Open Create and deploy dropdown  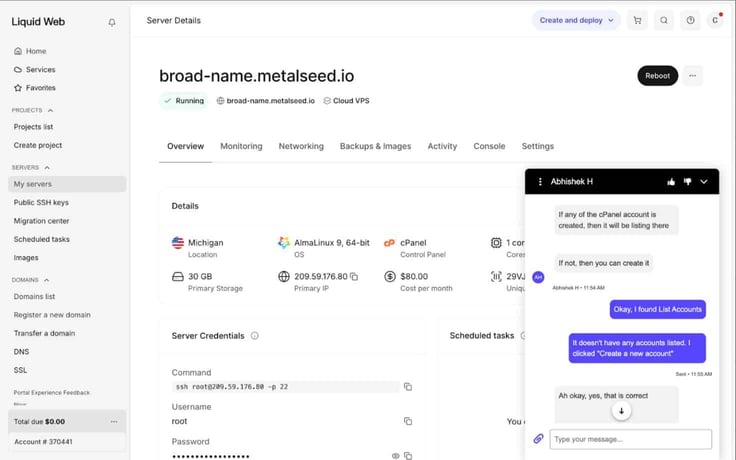point(576,20)
